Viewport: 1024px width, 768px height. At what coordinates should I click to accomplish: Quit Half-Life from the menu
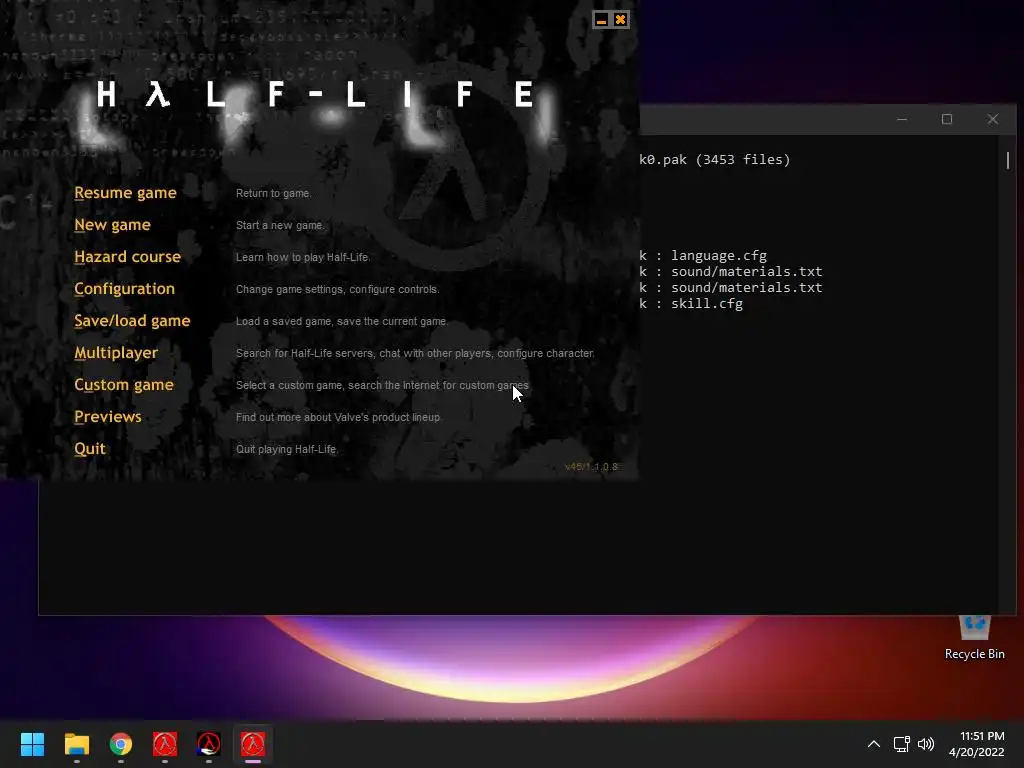(x=89, y=449)
